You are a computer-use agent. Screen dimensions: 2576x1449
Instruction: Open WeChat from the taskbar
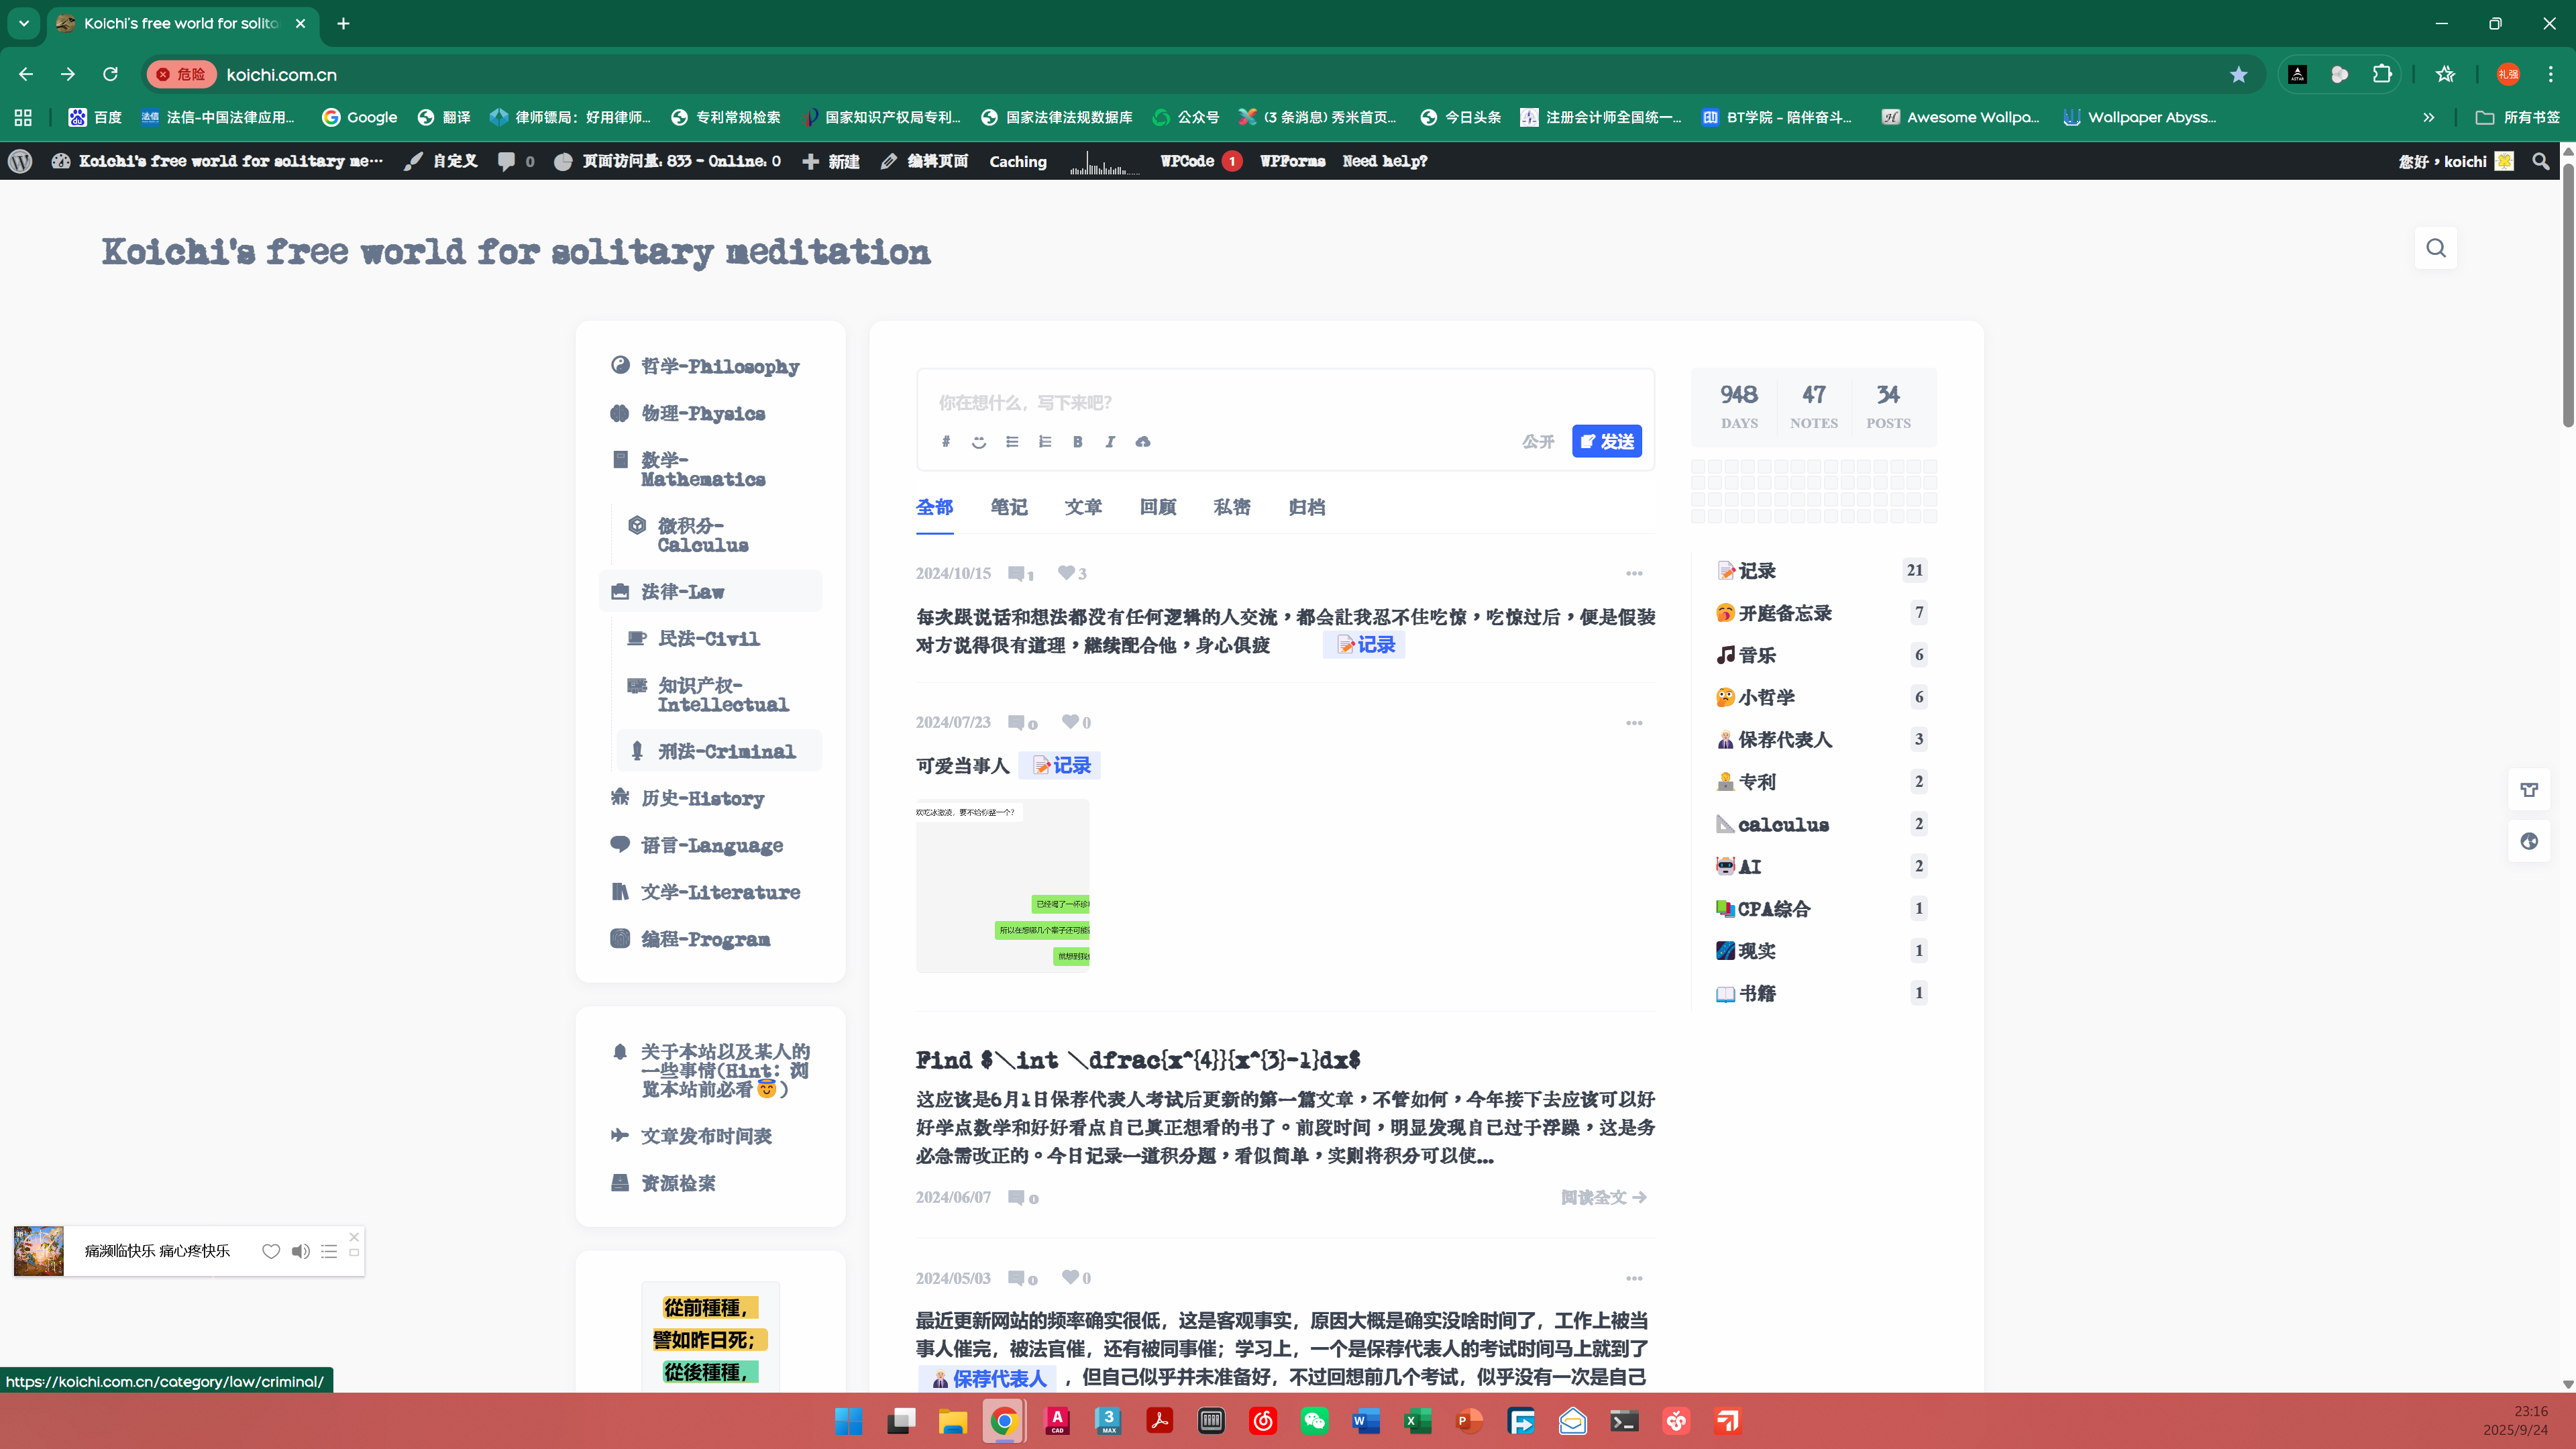(1314, 1421)
